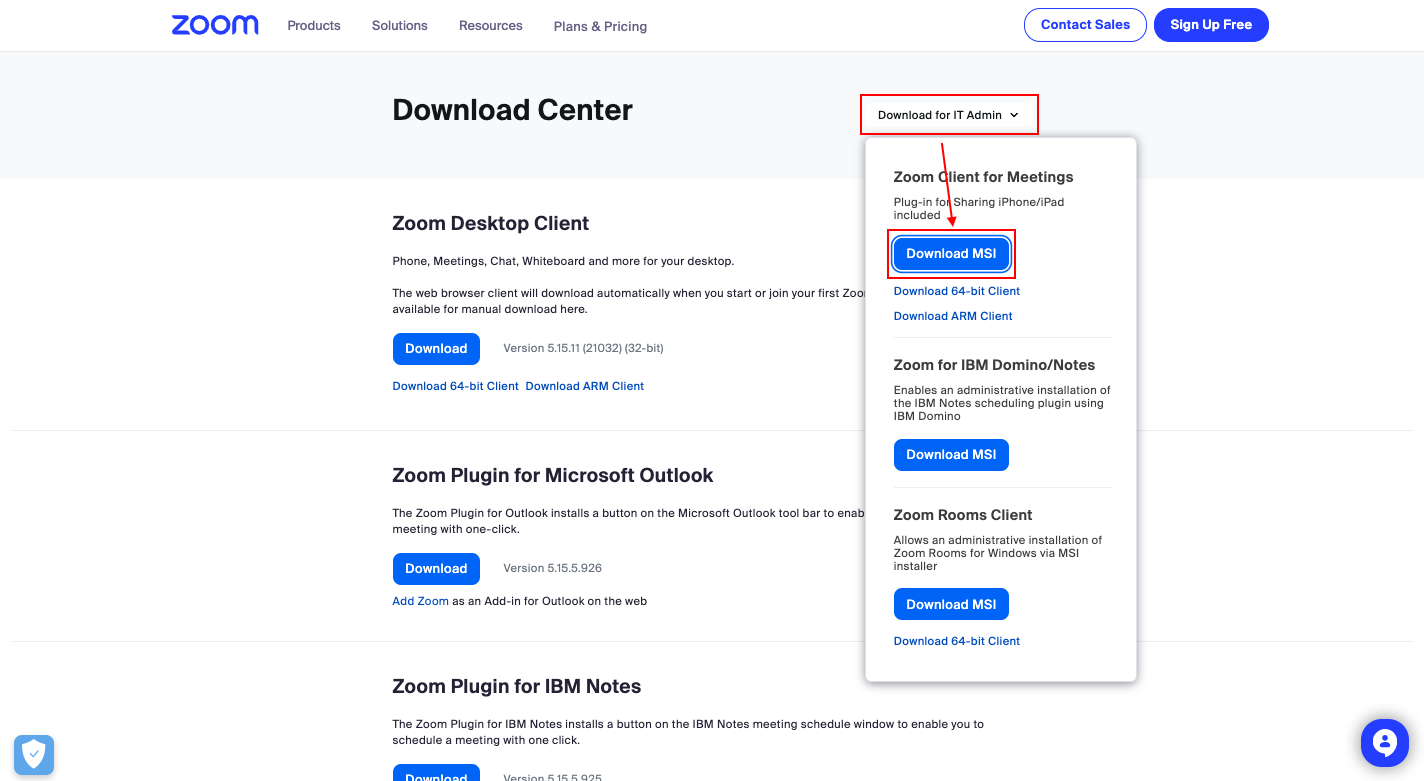This screenshot has width=1424, height=781.
Task: Click the Add Zoom link for Outlook web
Action: [420, 601]
